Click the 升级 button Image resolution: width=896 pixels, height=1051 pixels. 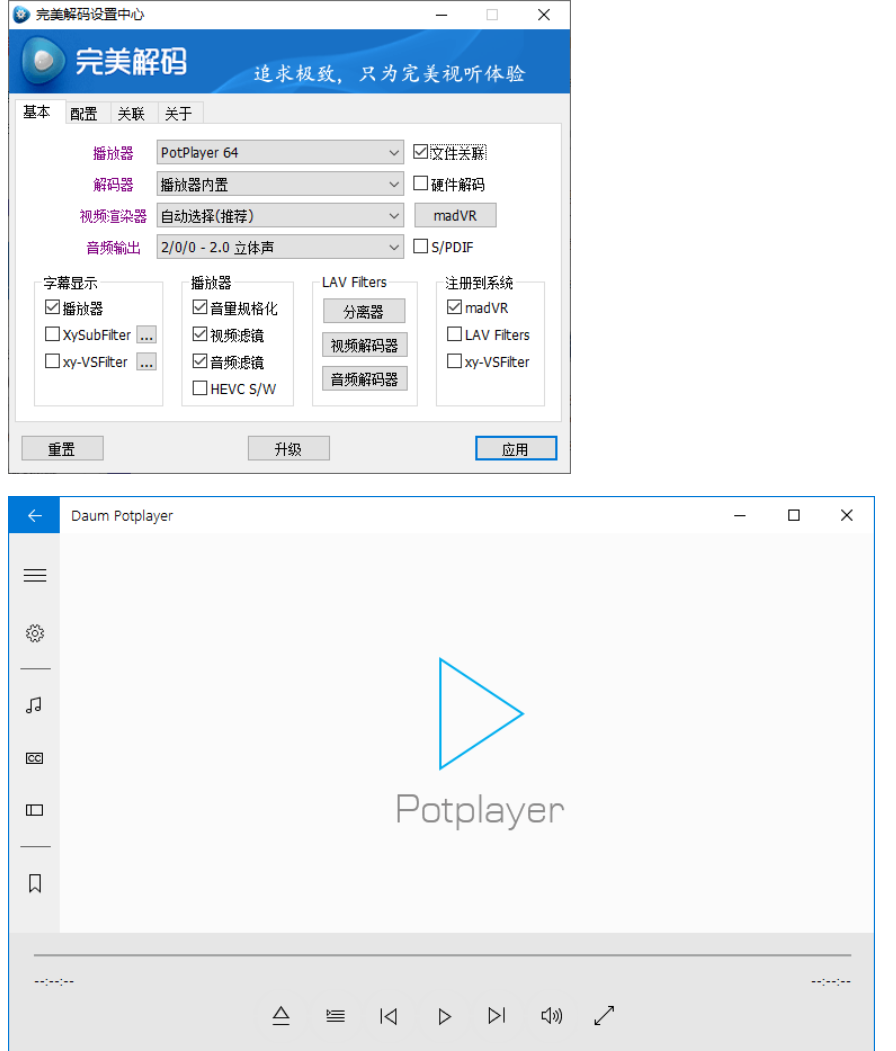(289, 448)
